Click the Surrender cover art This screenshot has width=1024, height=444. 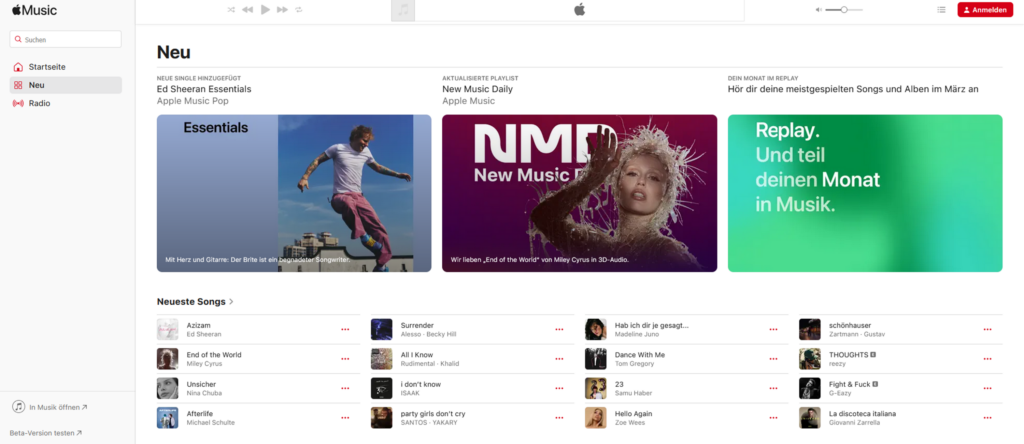click(381, 329)
